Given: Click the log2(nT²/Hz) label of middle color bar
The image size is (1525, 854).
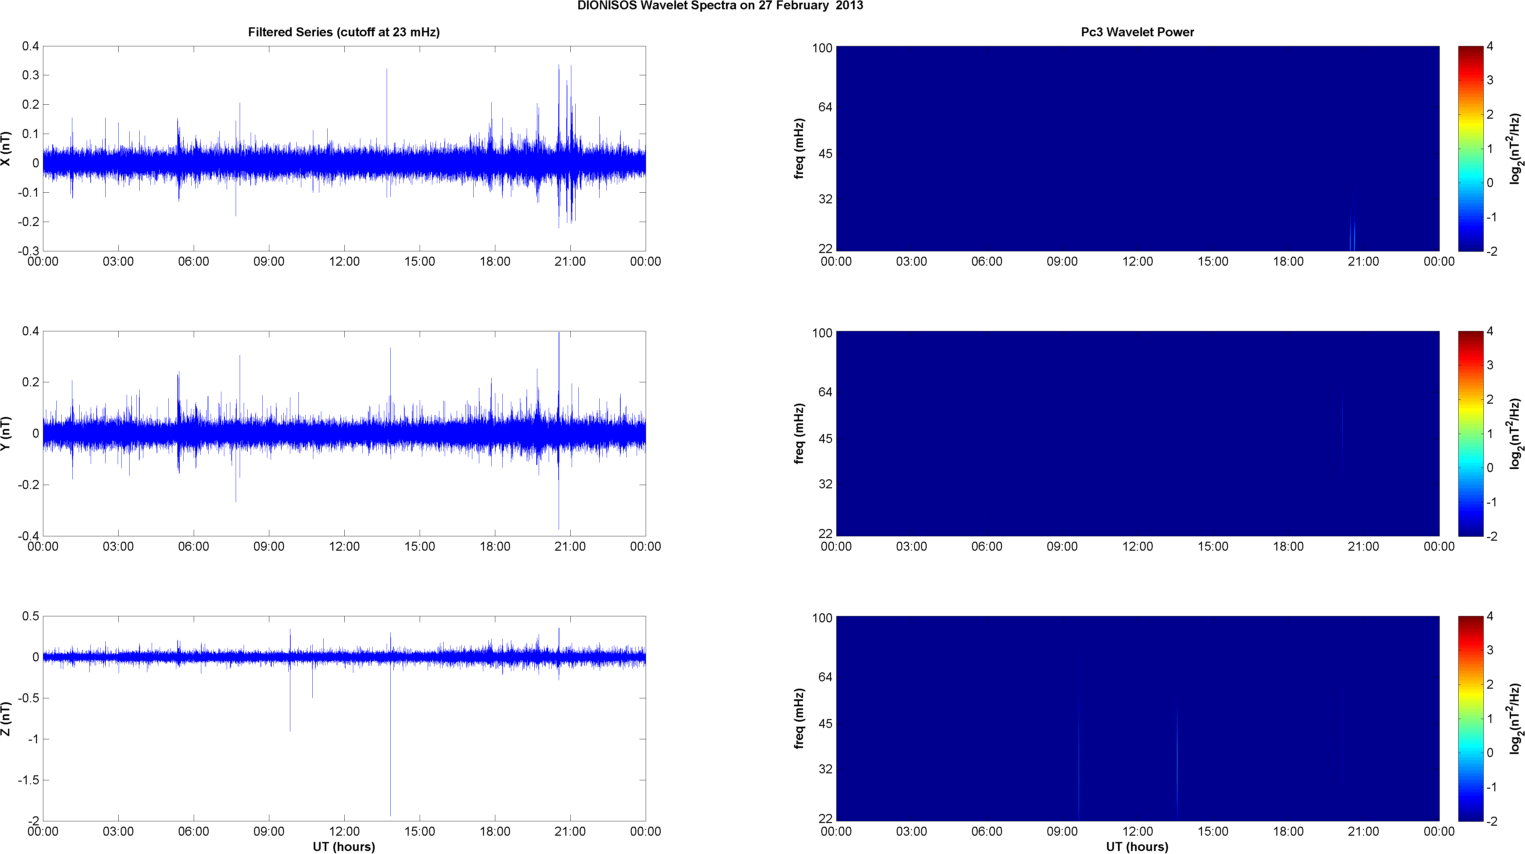Looking at the screenshot, I should pyautogui.click(x=1515, y=433).
